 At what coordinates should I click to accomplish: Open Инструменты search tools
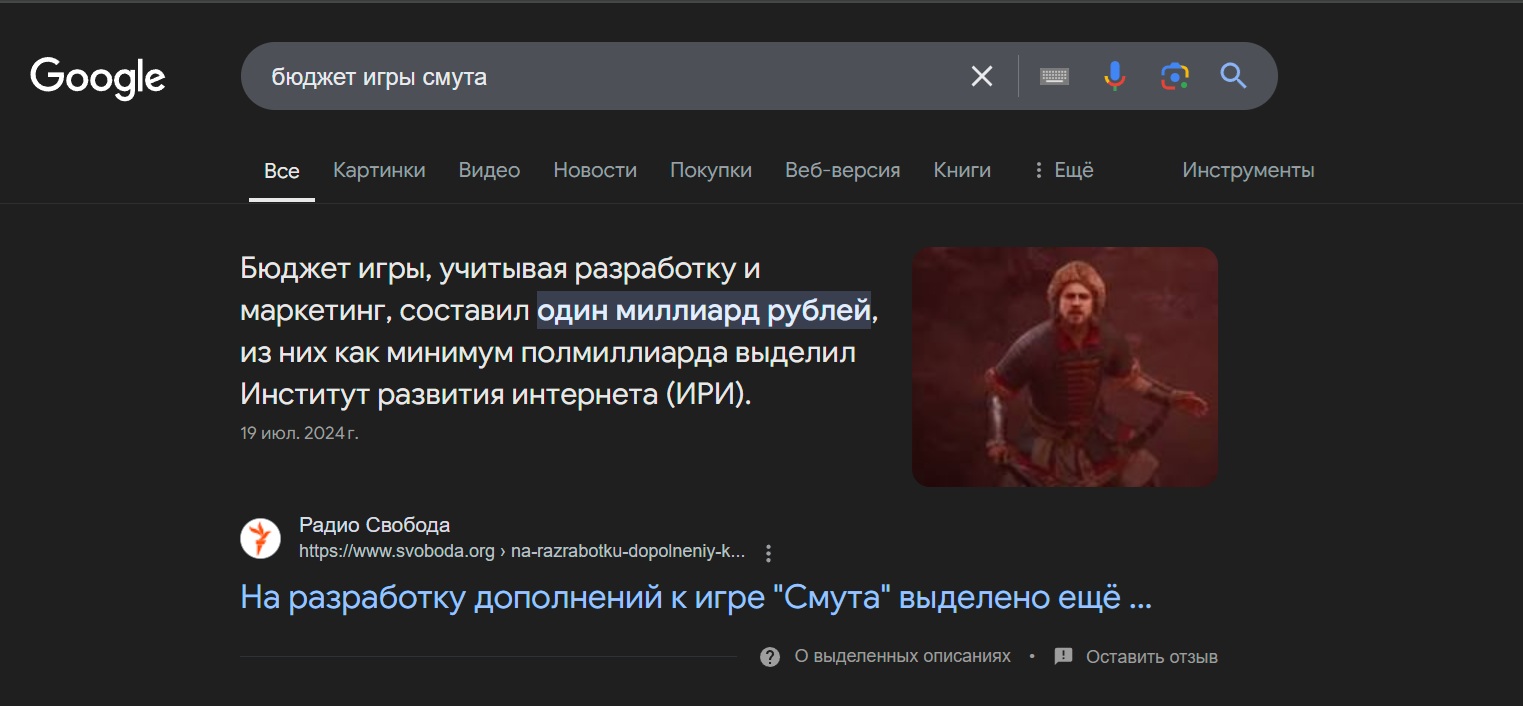1248,171
